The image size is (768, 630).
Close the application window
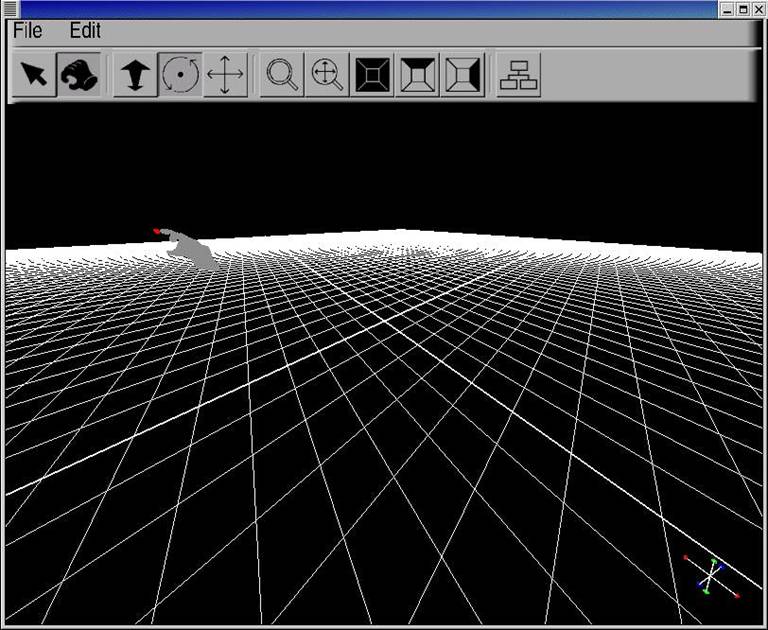click(758, 9)
